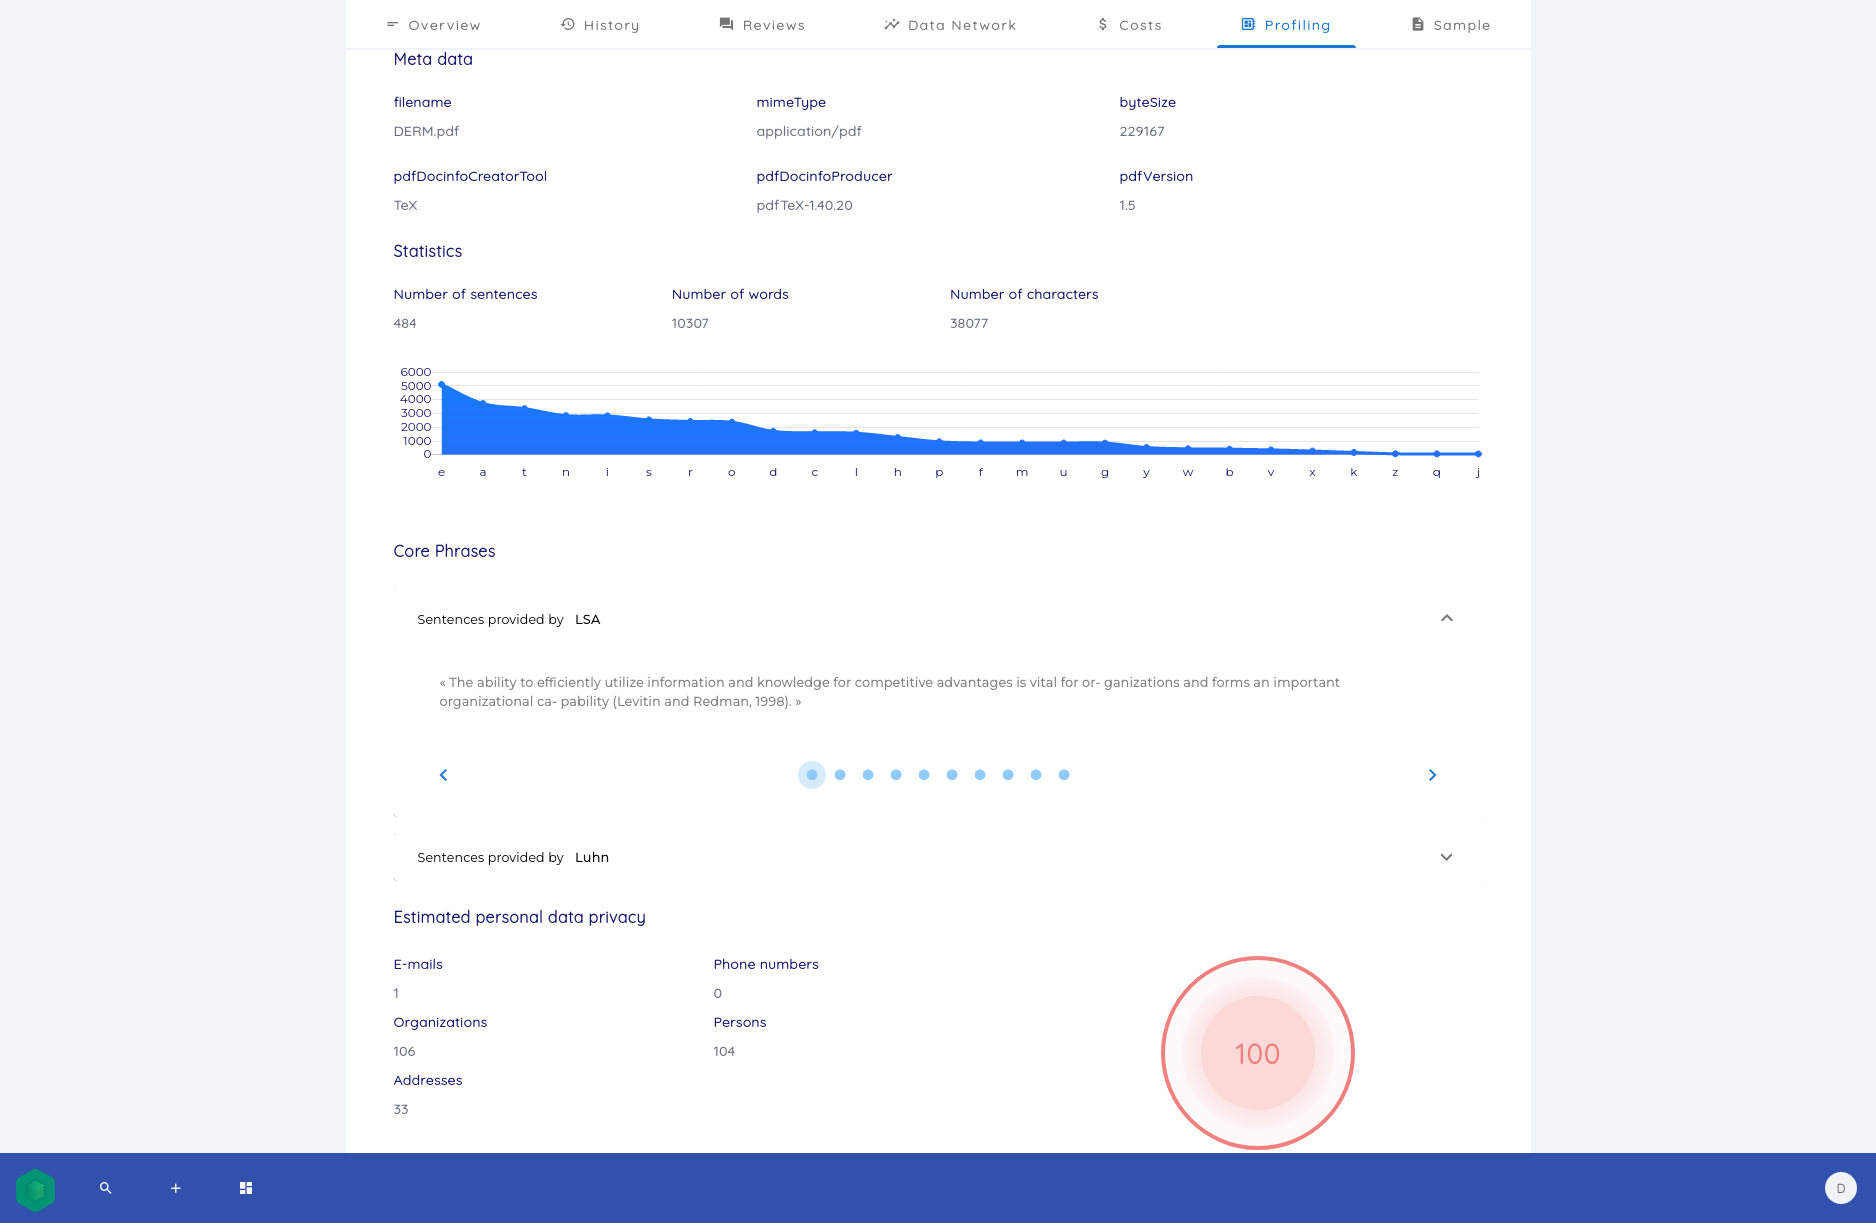The image size is (1876, 1223).
Task: Click chart data point for letter e
Action: (x=441, y=384)
